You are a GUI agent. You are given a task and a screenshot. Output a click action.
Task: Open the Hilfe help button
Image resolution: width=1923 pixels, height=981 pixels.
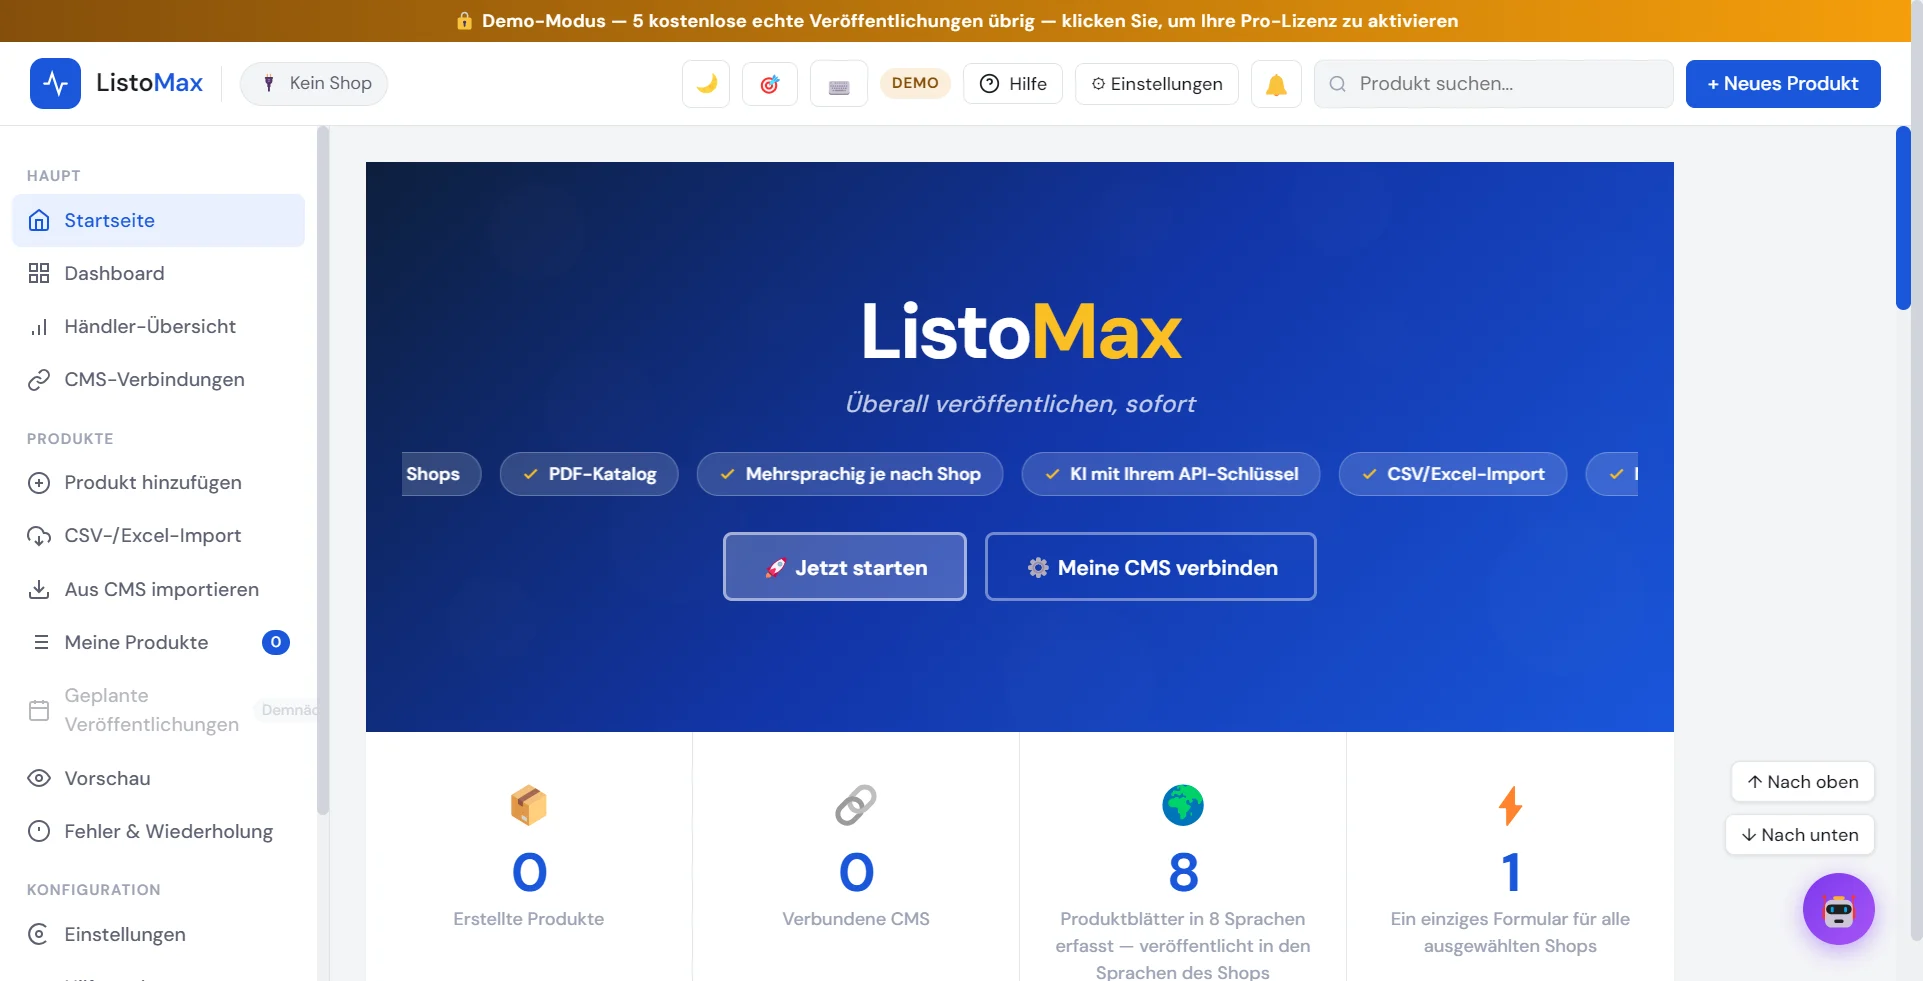[x=1012, y=84]
